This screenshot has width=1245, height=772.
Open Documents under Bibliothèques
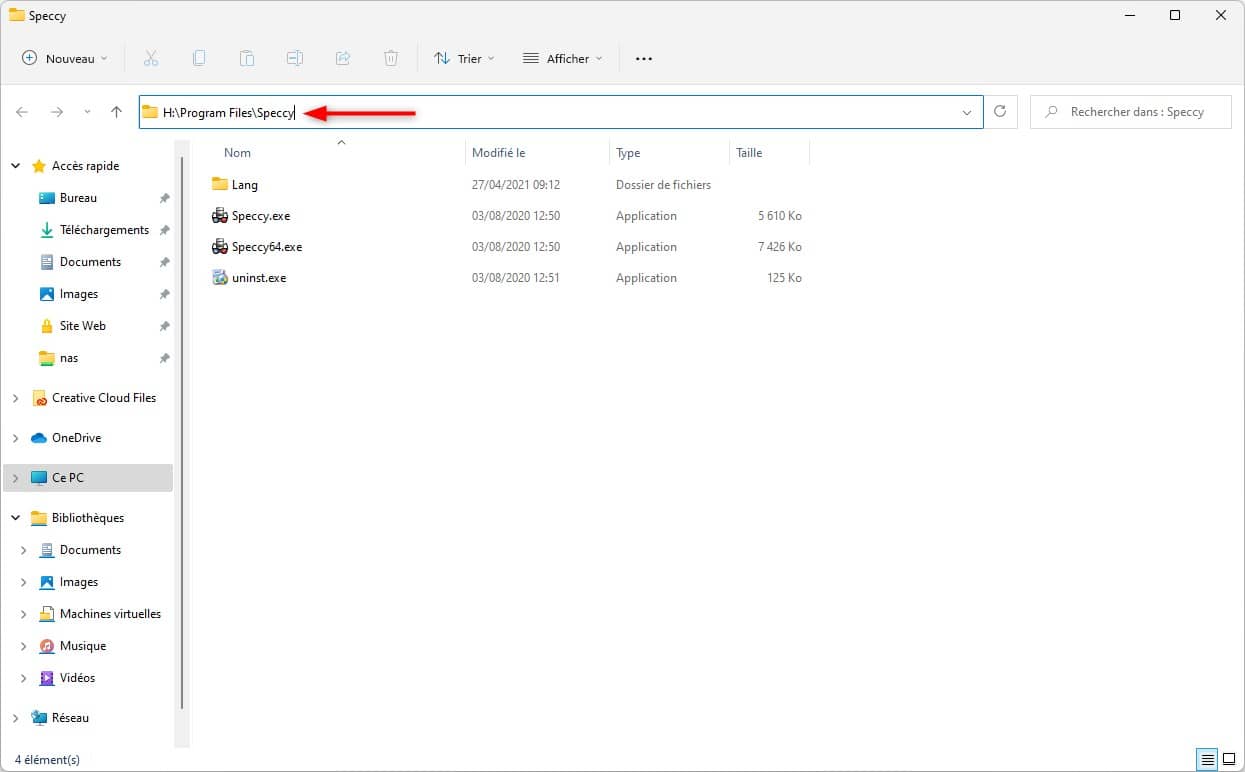click(x=90, y=550)
